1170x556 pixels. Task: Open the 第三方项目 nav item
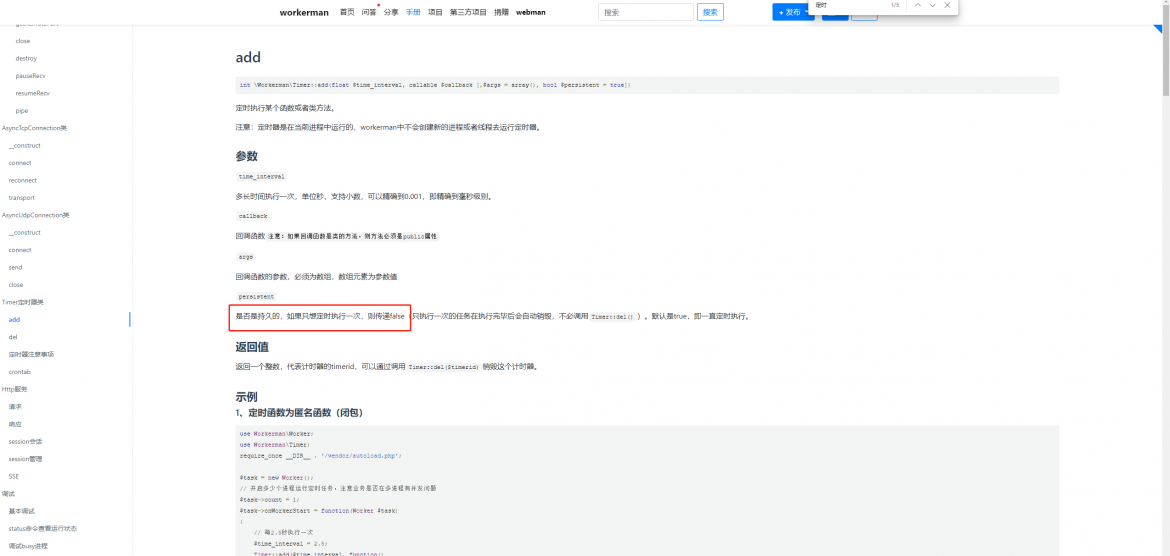click(468, 12)
